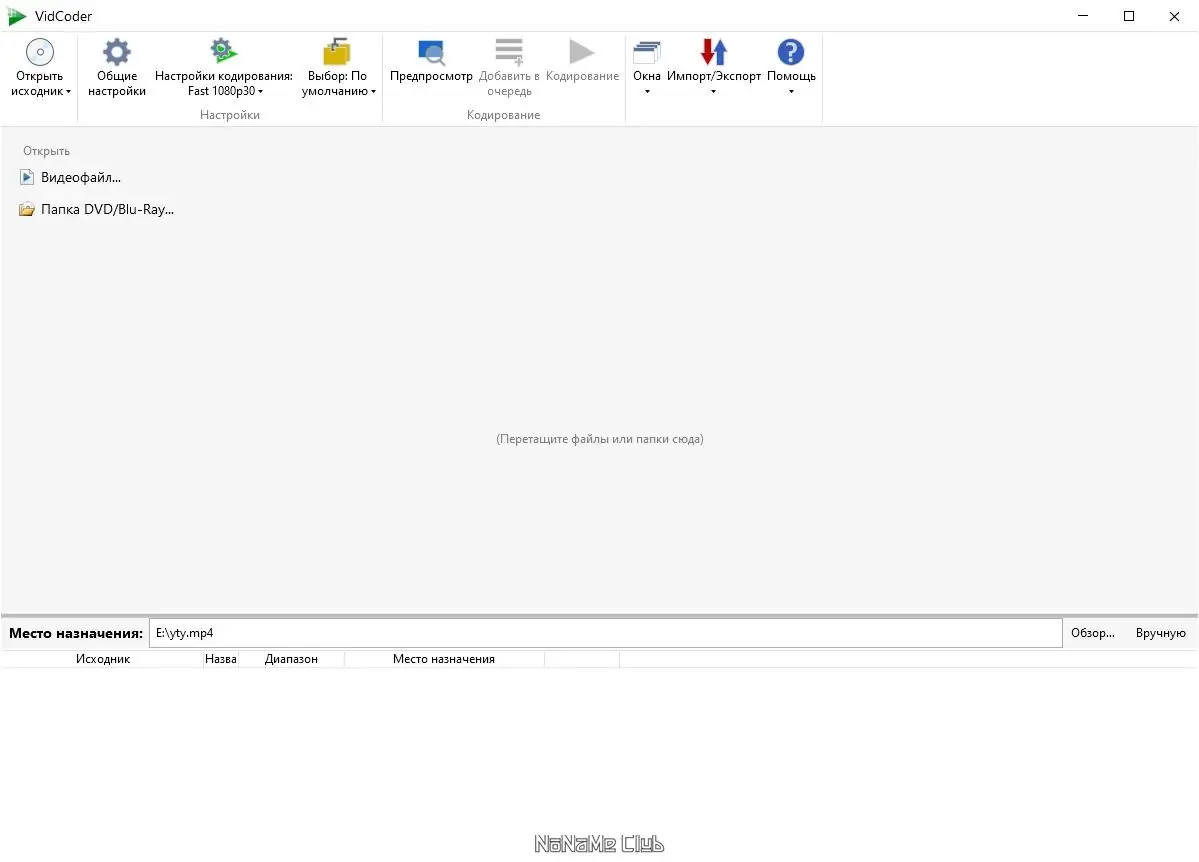Click the Диапазон column header

point(291,659)
